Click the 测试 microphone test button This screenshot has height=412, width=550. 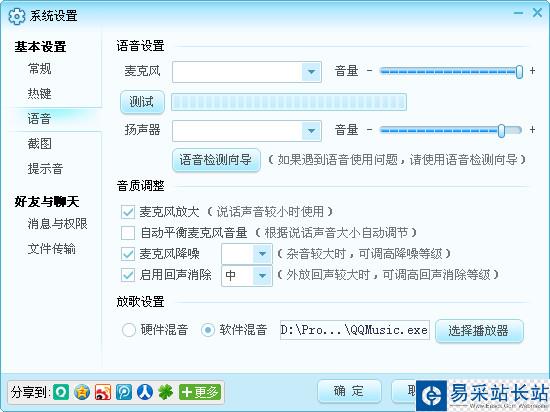pyautogui.click(x=142, y=102)
